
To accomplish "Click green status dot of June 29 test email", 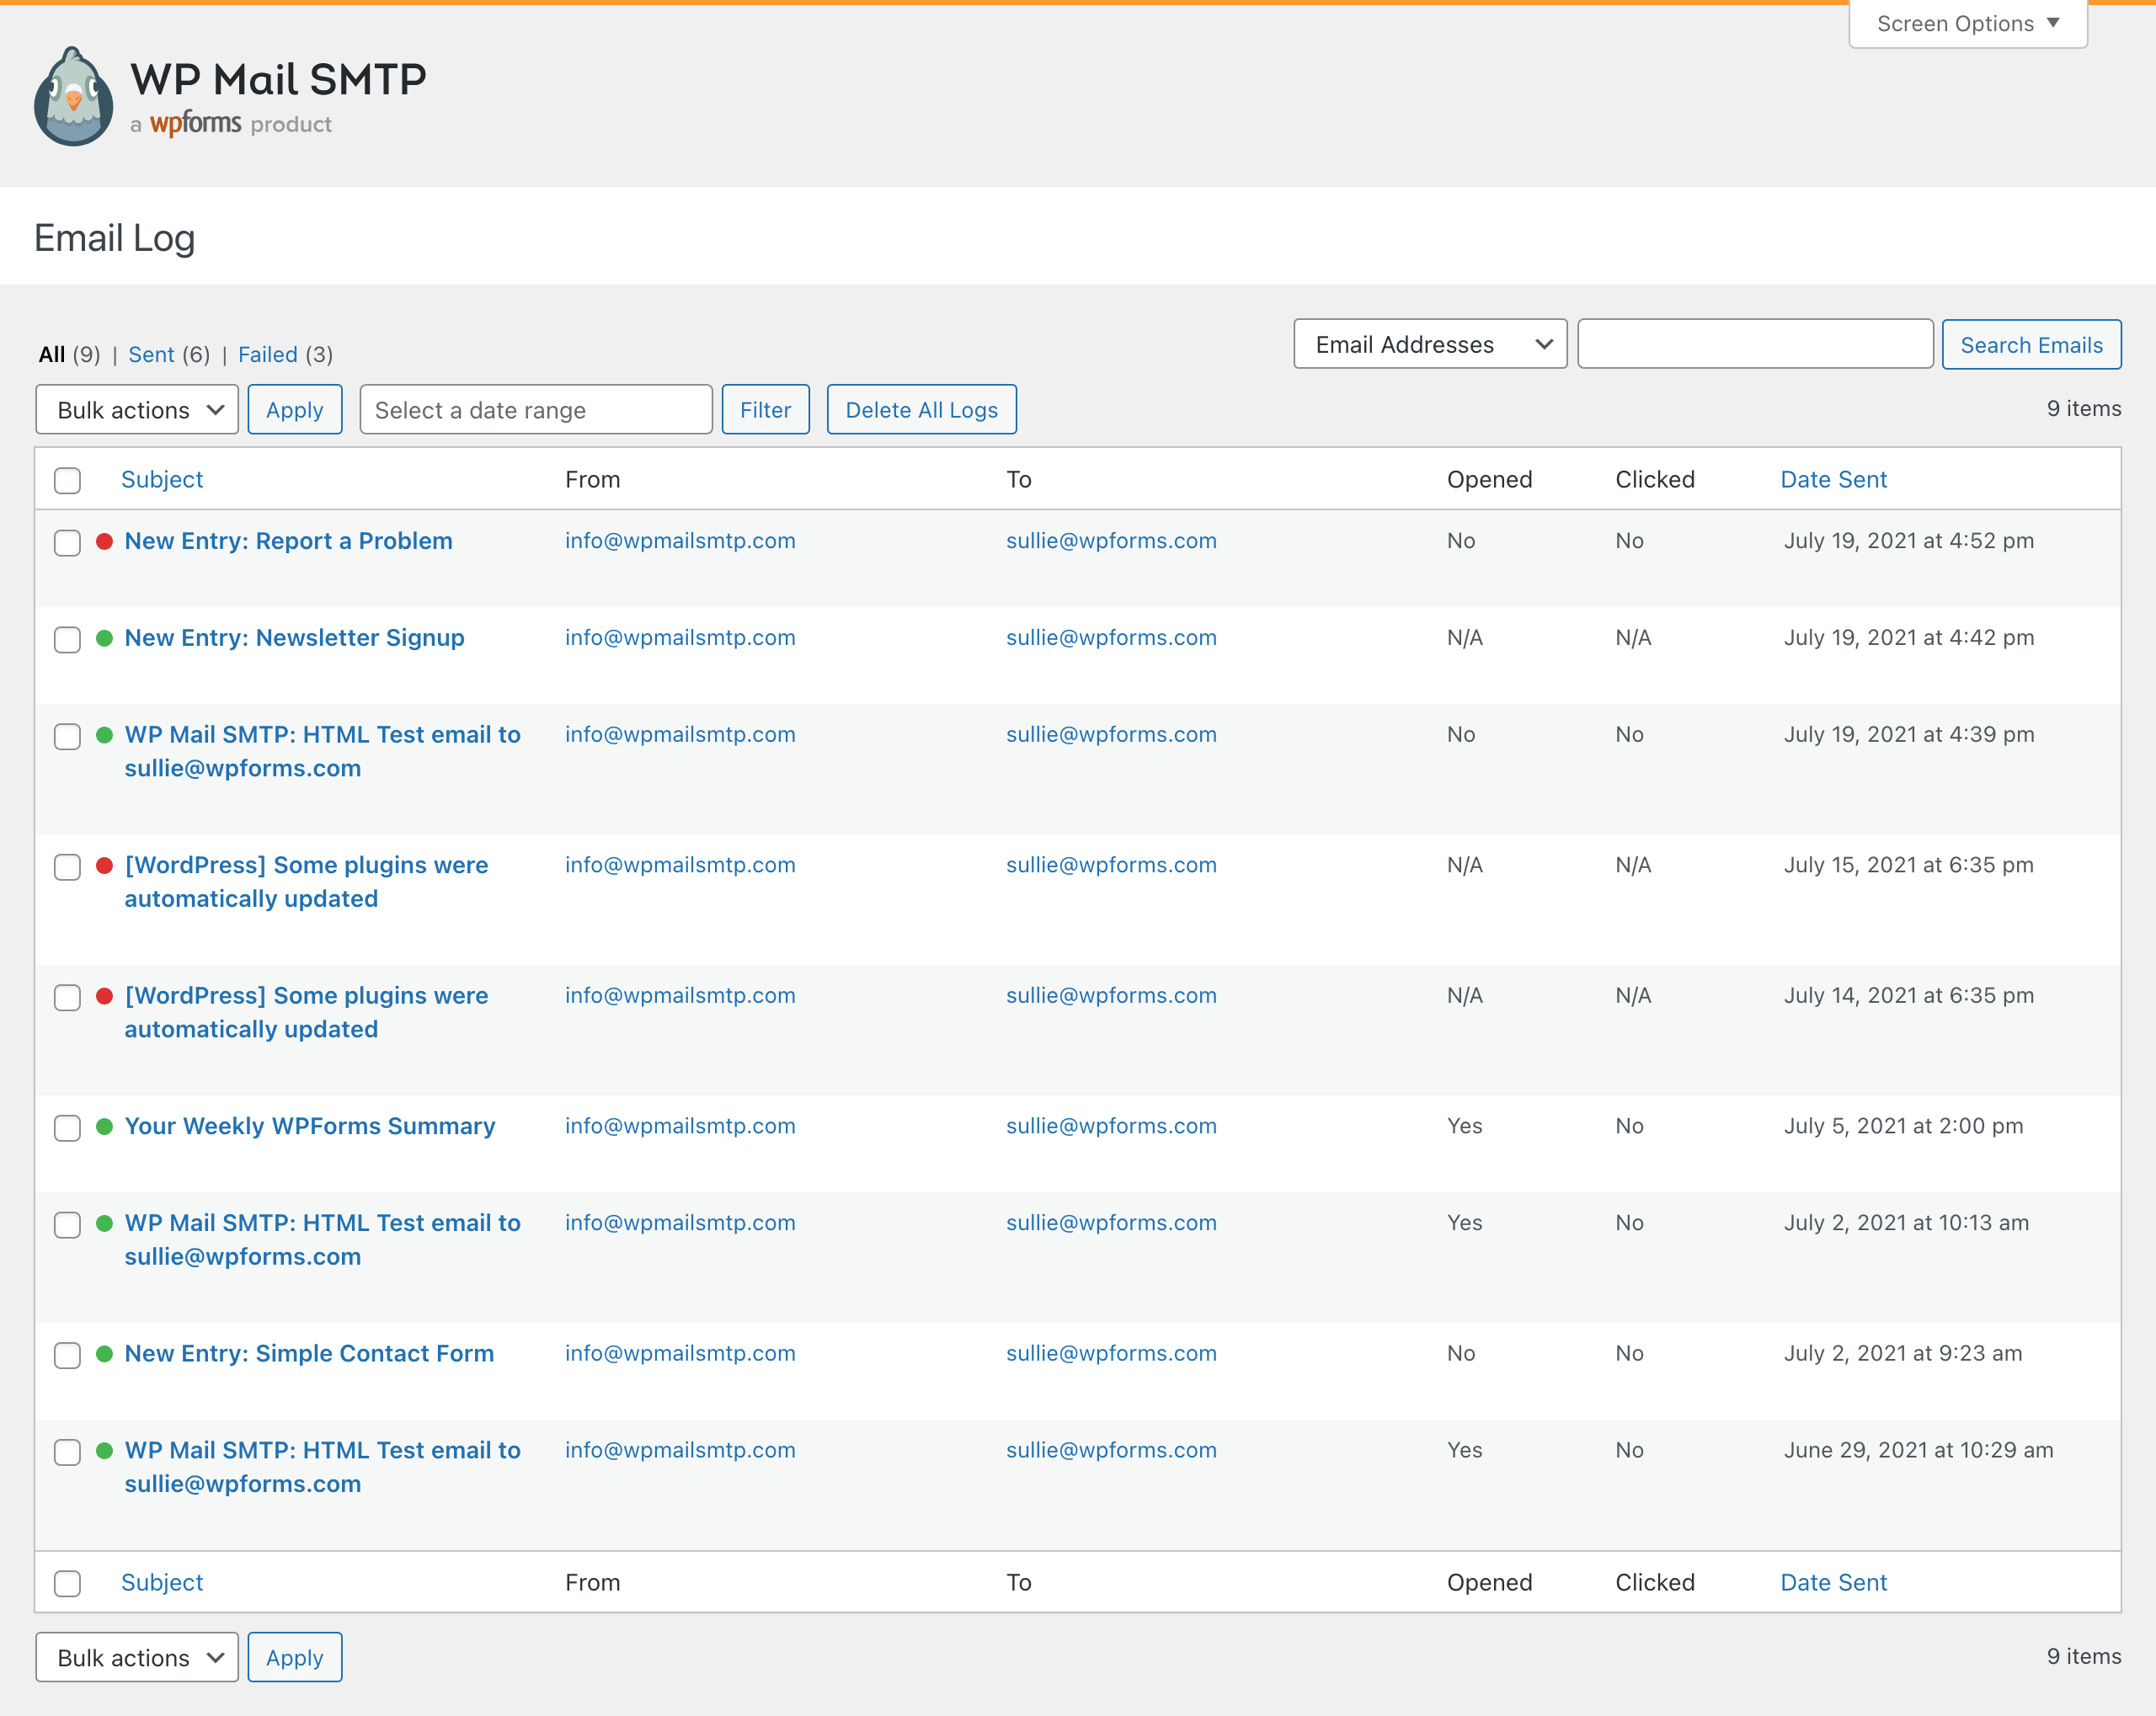I will 104,1450.
